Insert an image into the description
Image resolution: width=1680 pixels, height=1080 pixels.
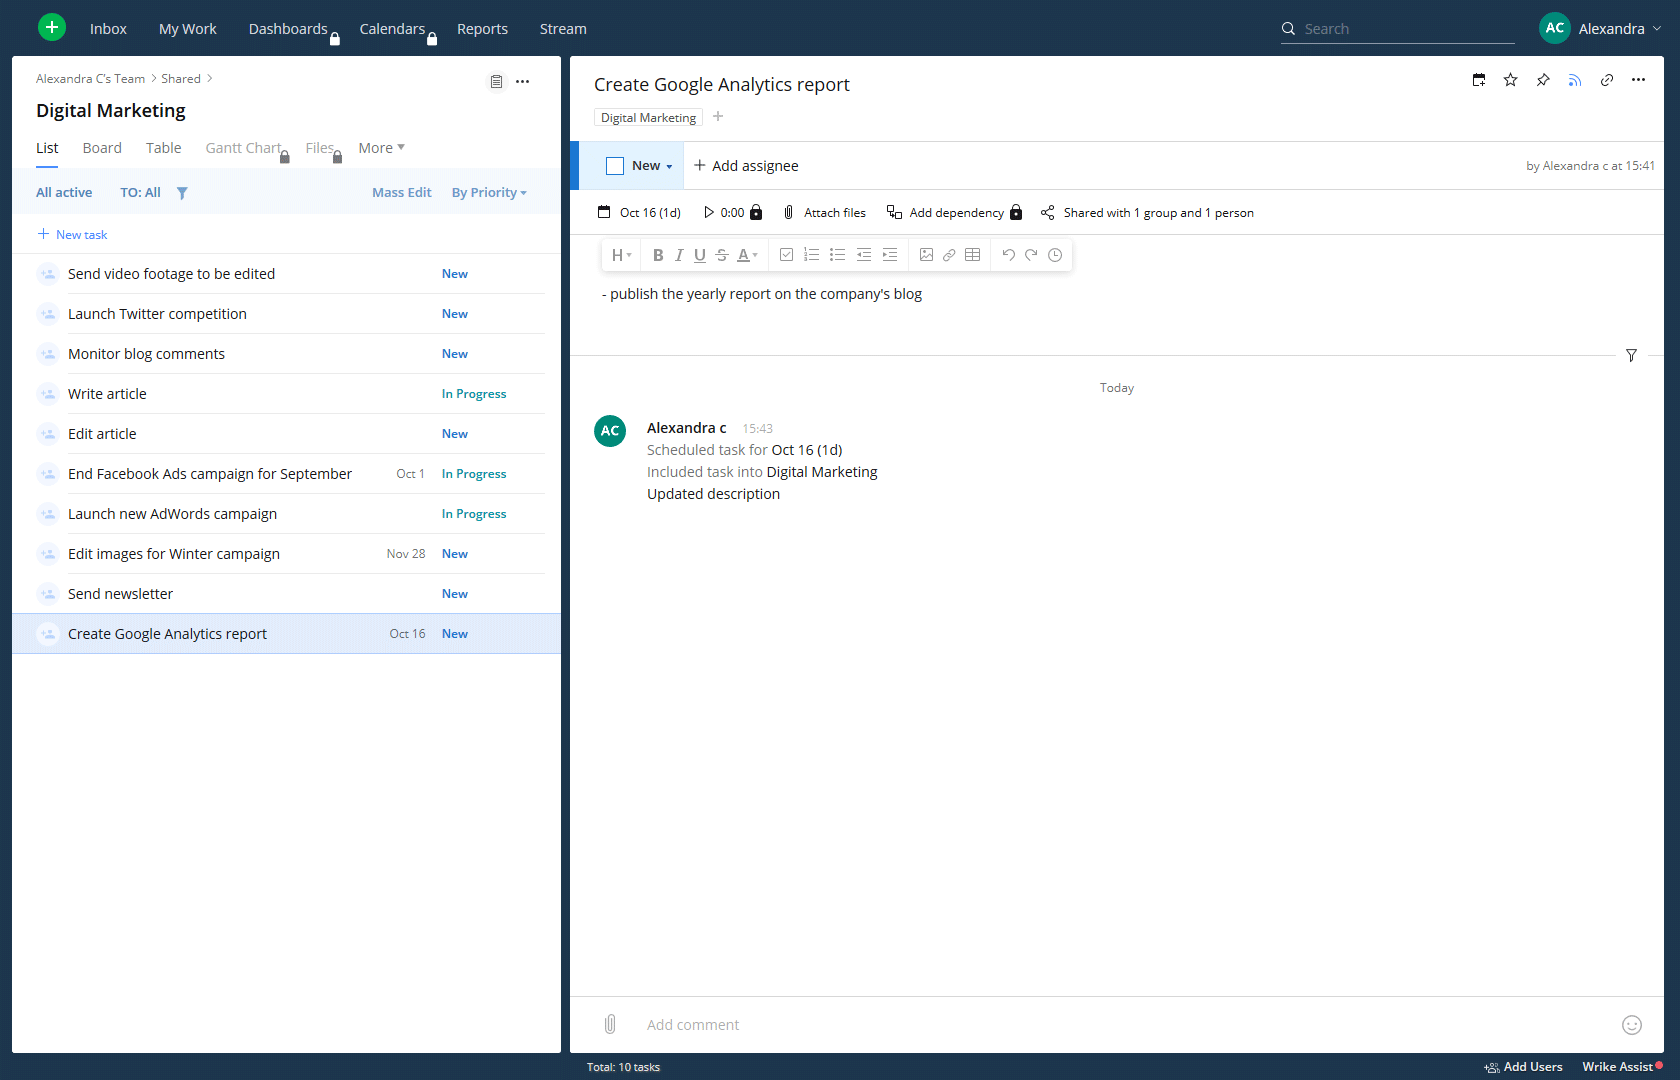926,255
